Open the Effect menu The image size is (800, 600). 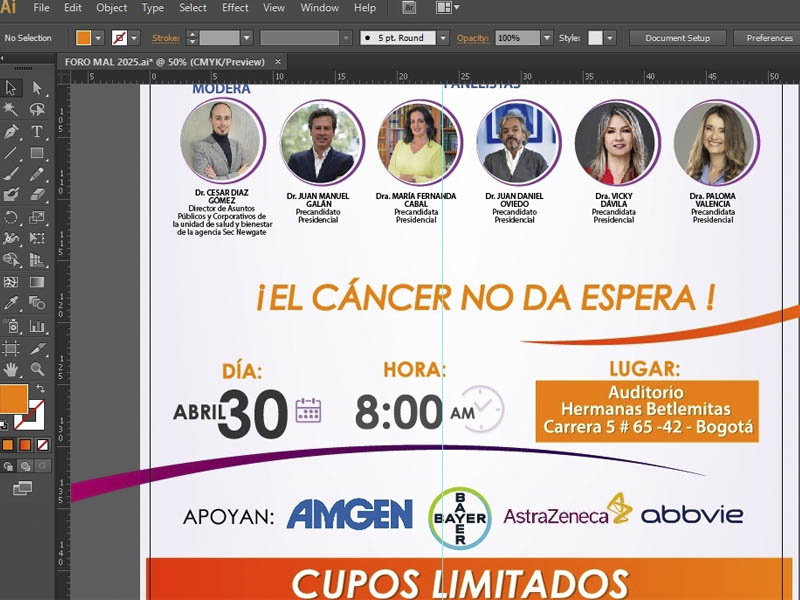coord(235,8)
